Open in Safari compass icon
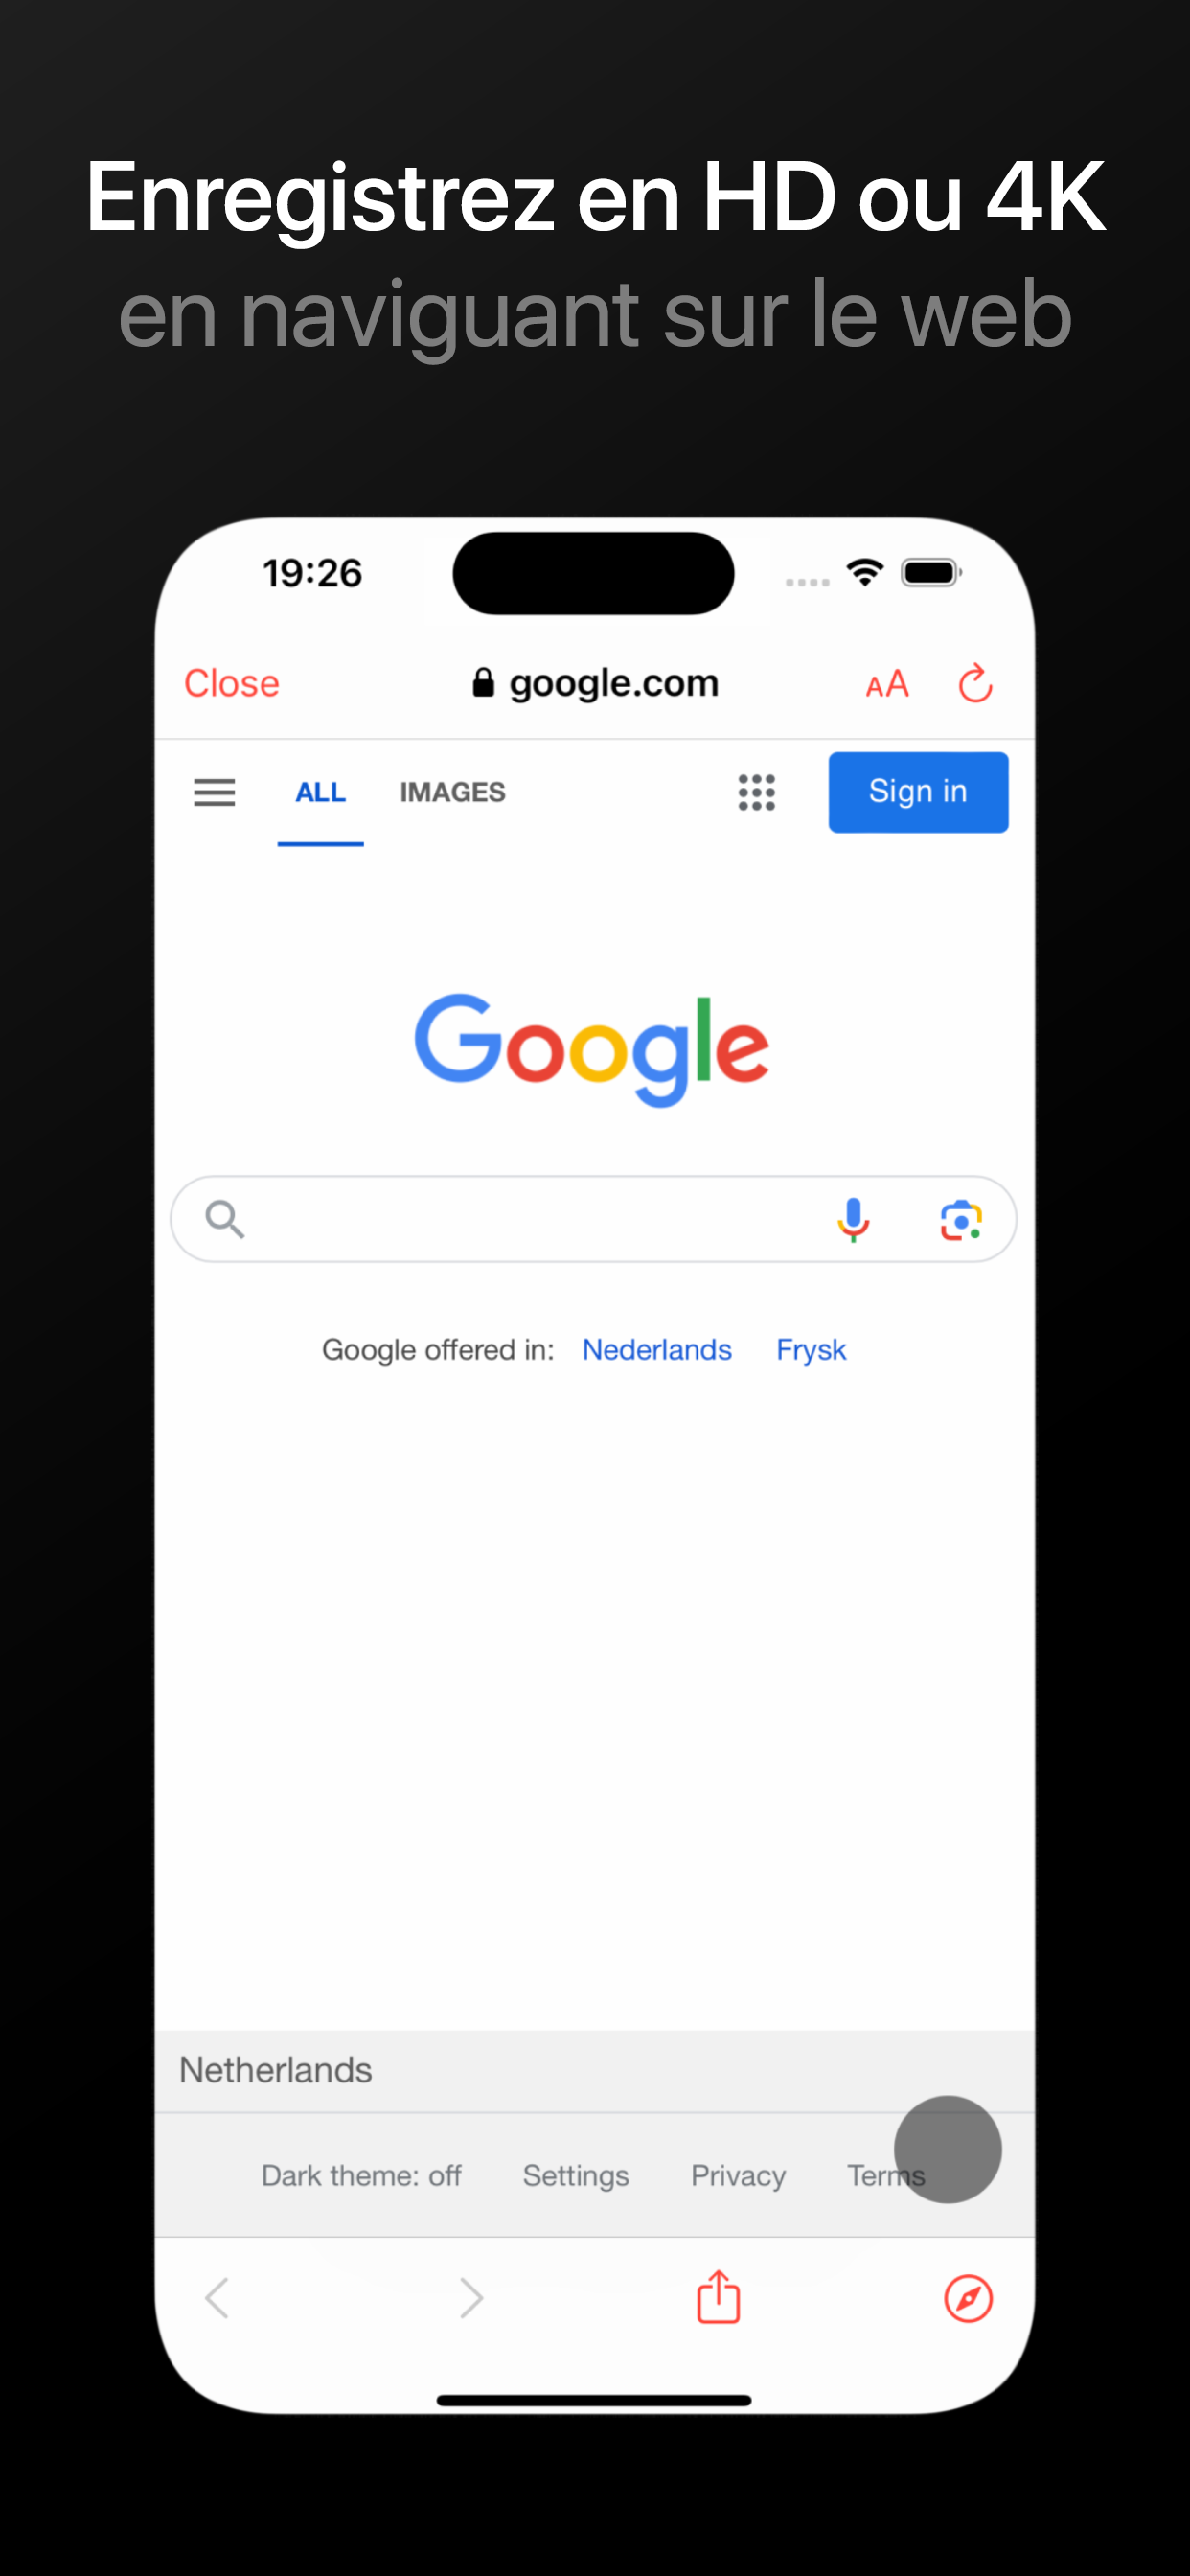This screenshot has height=2576, width=1190. [968, 2298]
